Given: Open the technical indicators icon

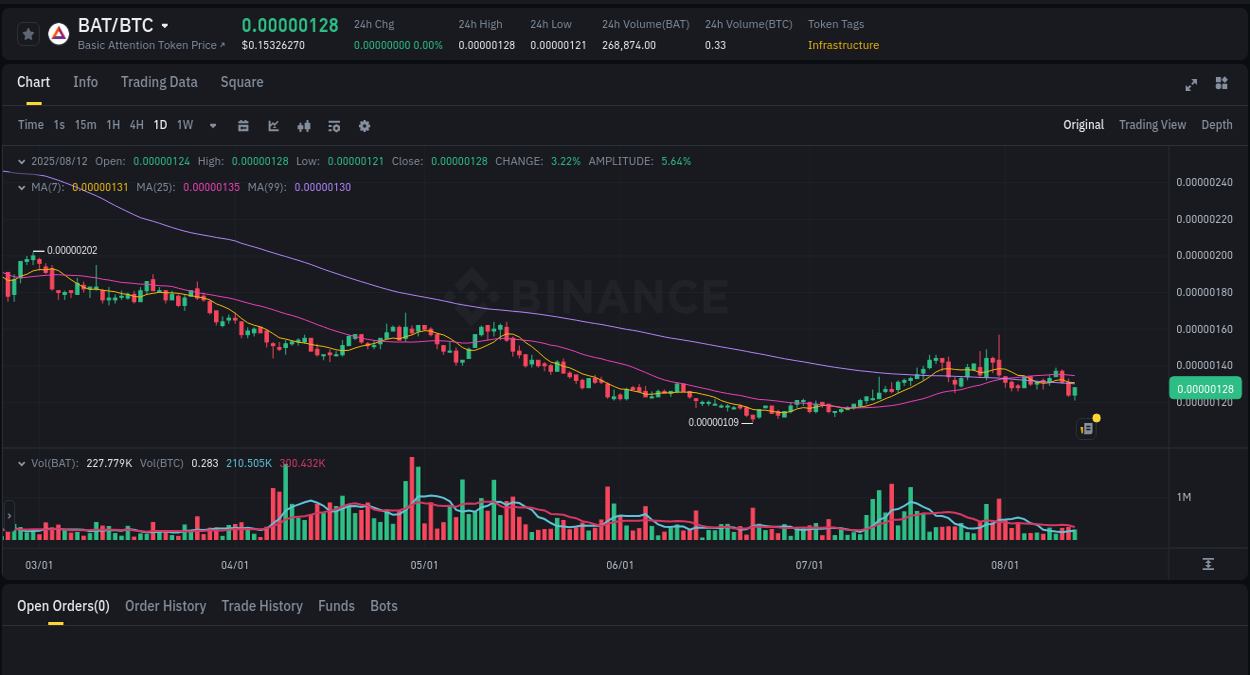Looking at the screenshot, I should click(x=274, y=126).
